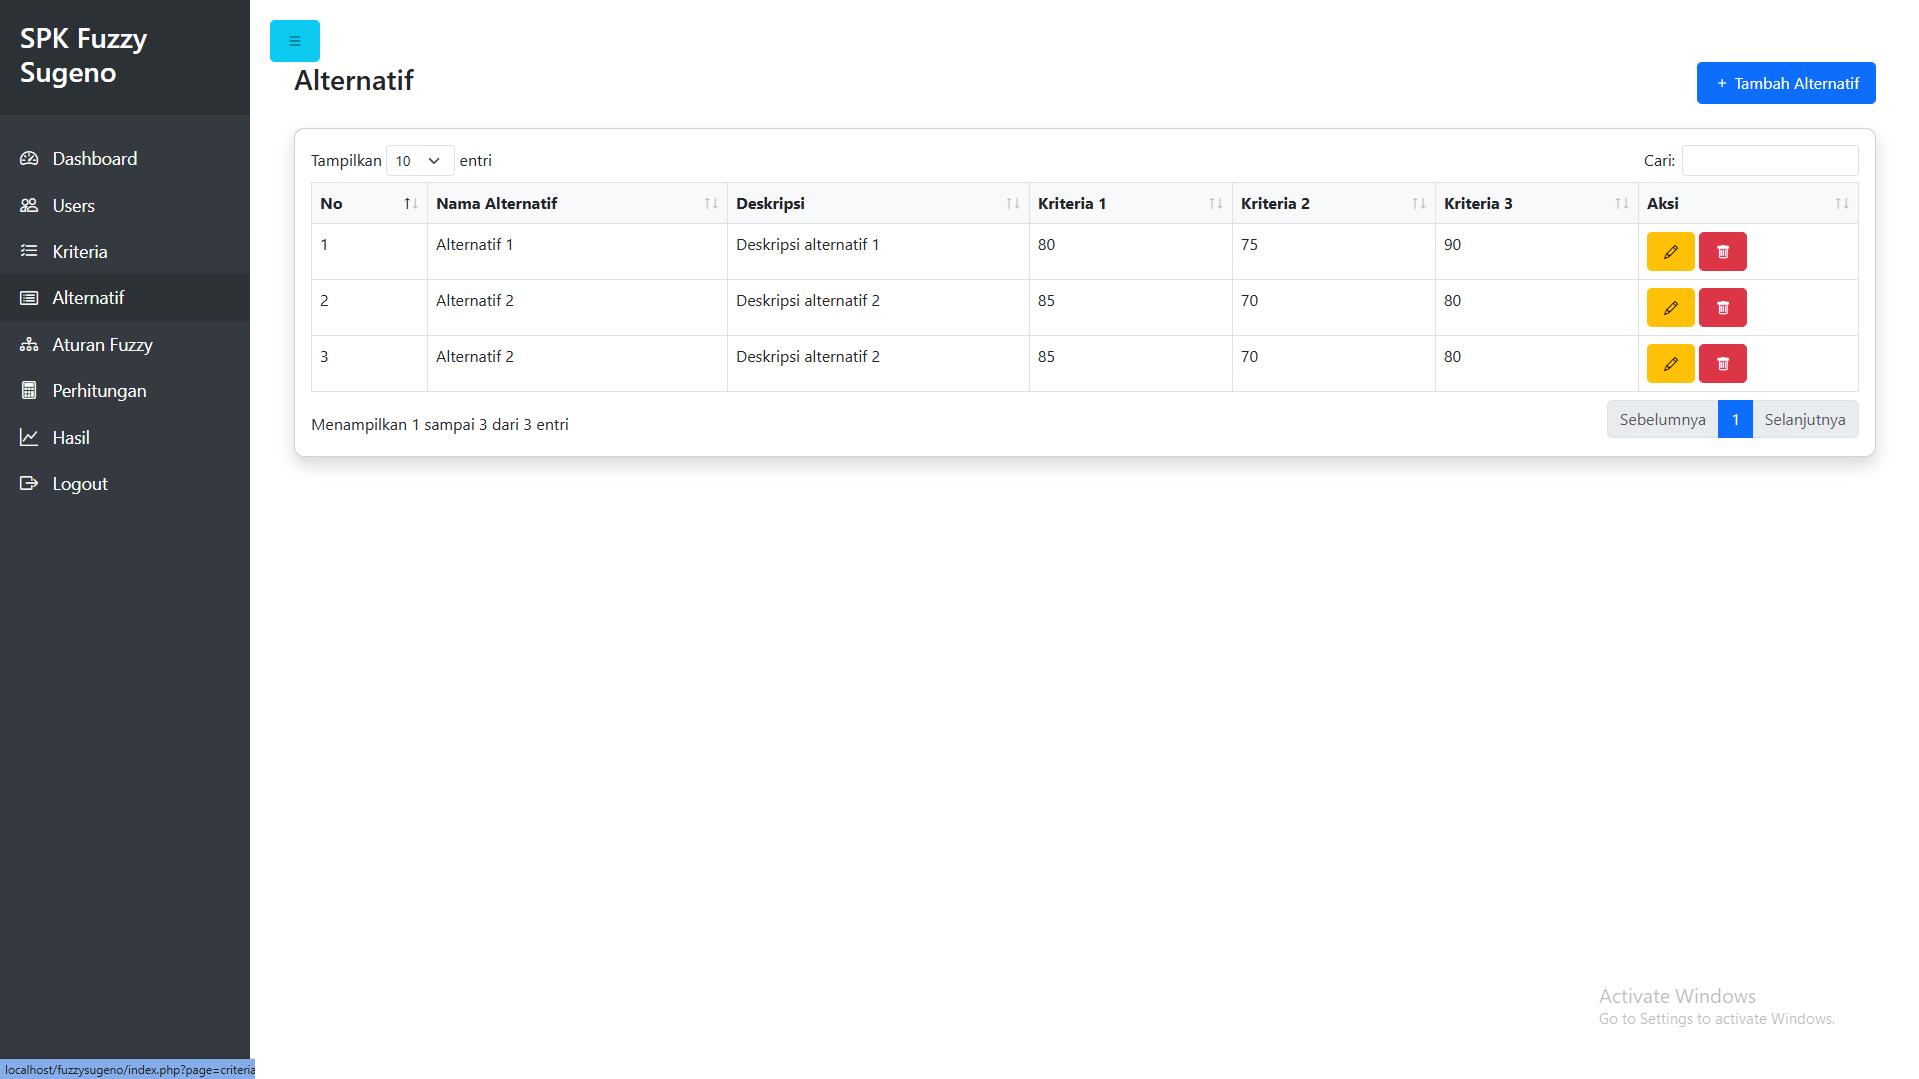This screenshot has height=1079, width=1919.
Task: Open the Users menu item
Action: 125,205
